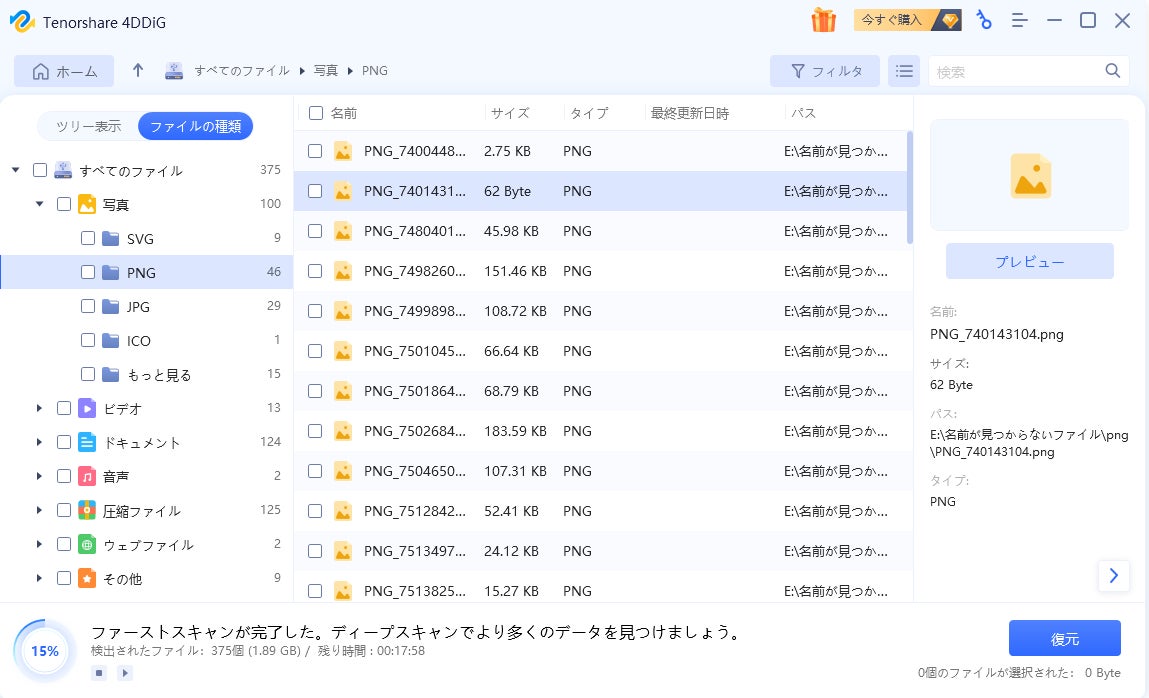Open the hamburger menu in title bar
The width and height of the screenshot is (1149, 698).
1020,20
